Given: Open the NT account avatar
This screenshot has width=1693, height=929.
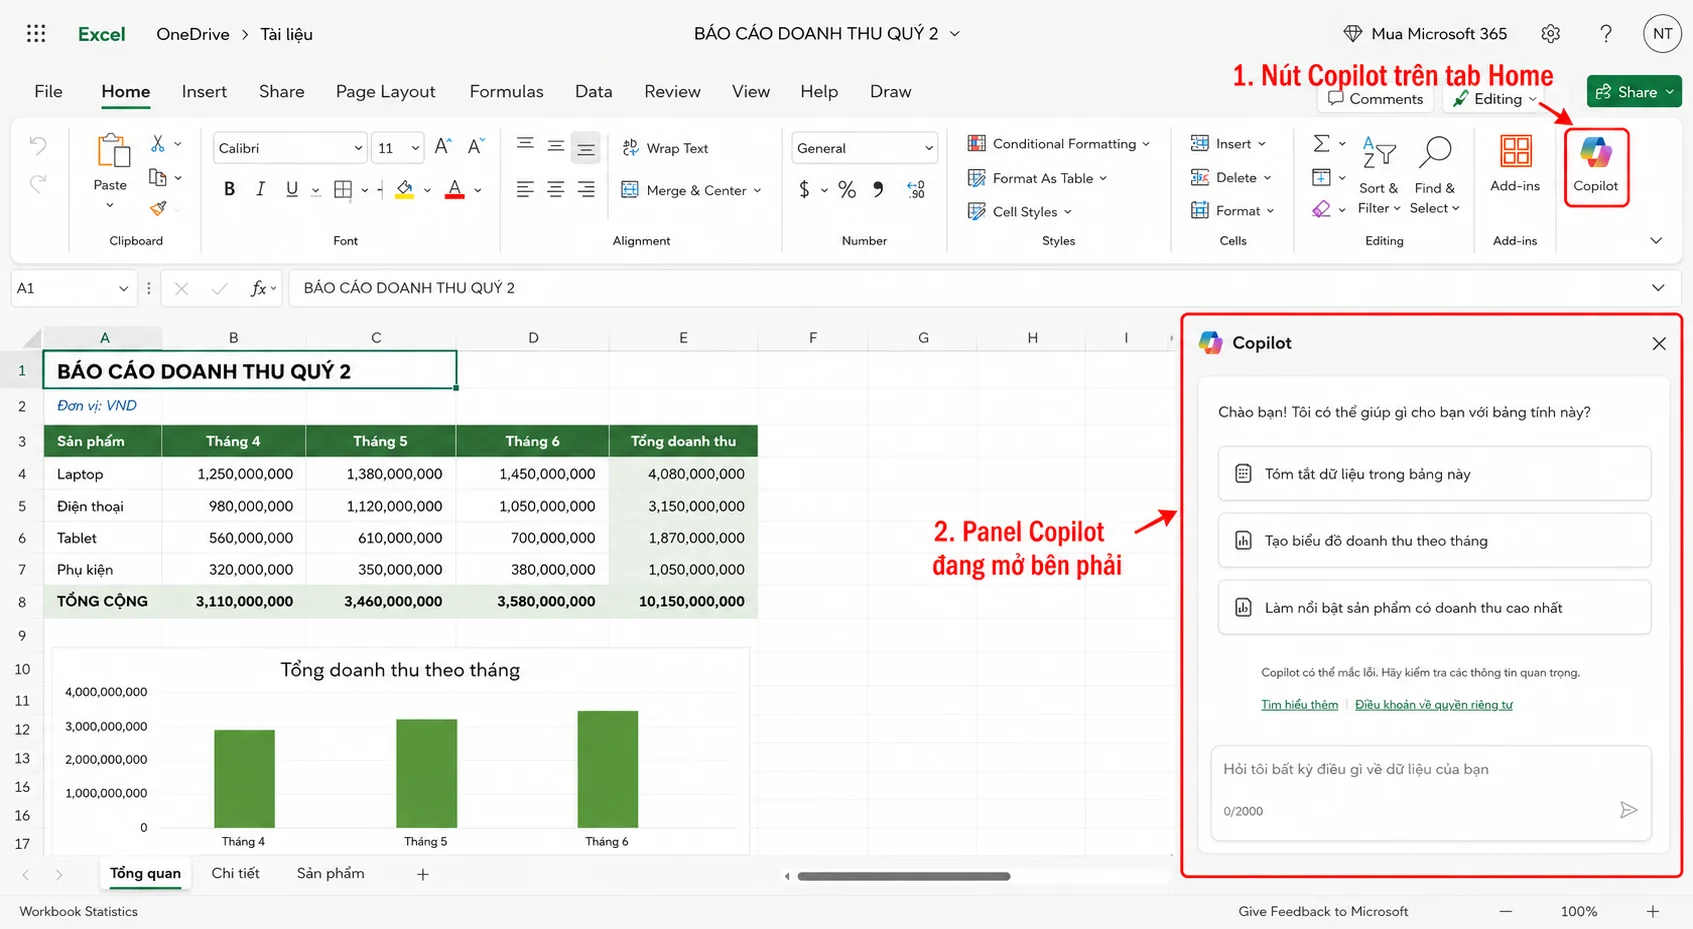Looking at the screenshot, I should click(x=1662, y=34).
